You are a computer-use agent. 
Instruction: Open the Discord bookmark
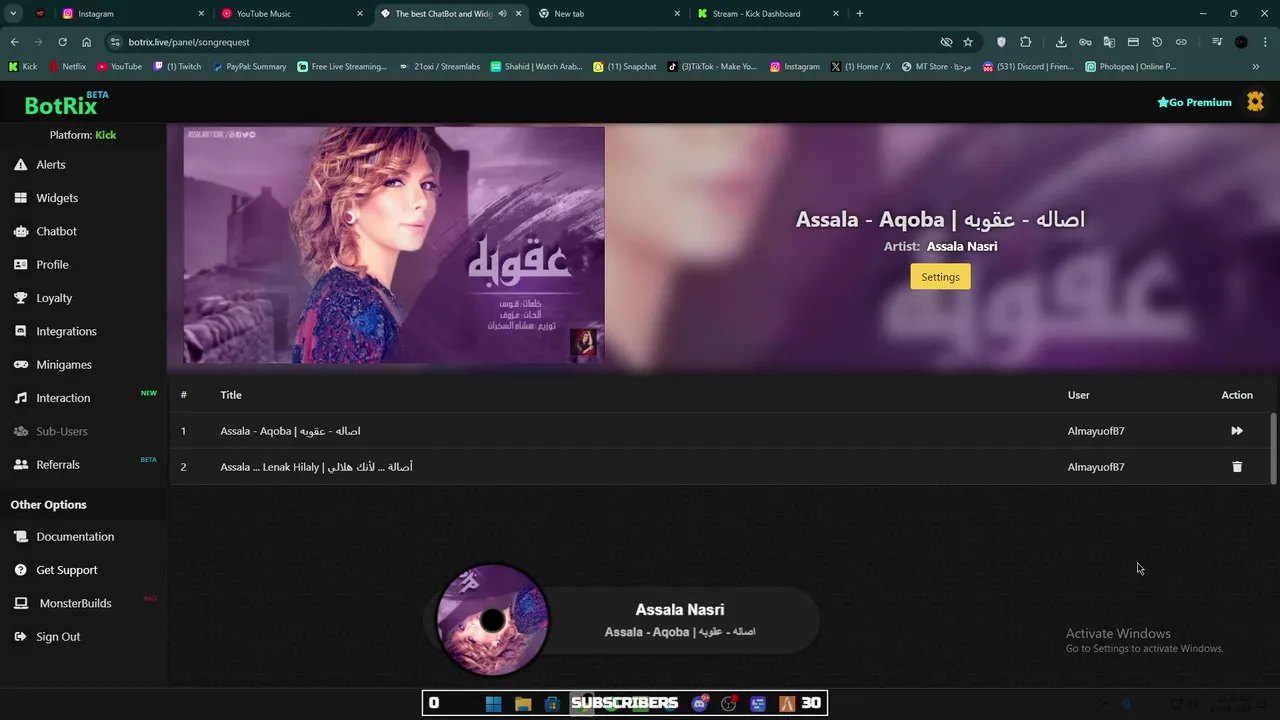[x=1028, y=67]
